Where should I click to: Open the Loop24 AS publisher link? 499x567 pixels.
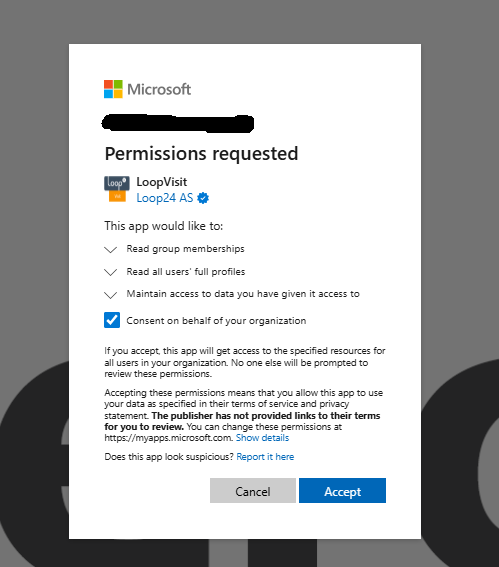click(x=165, y=198)
